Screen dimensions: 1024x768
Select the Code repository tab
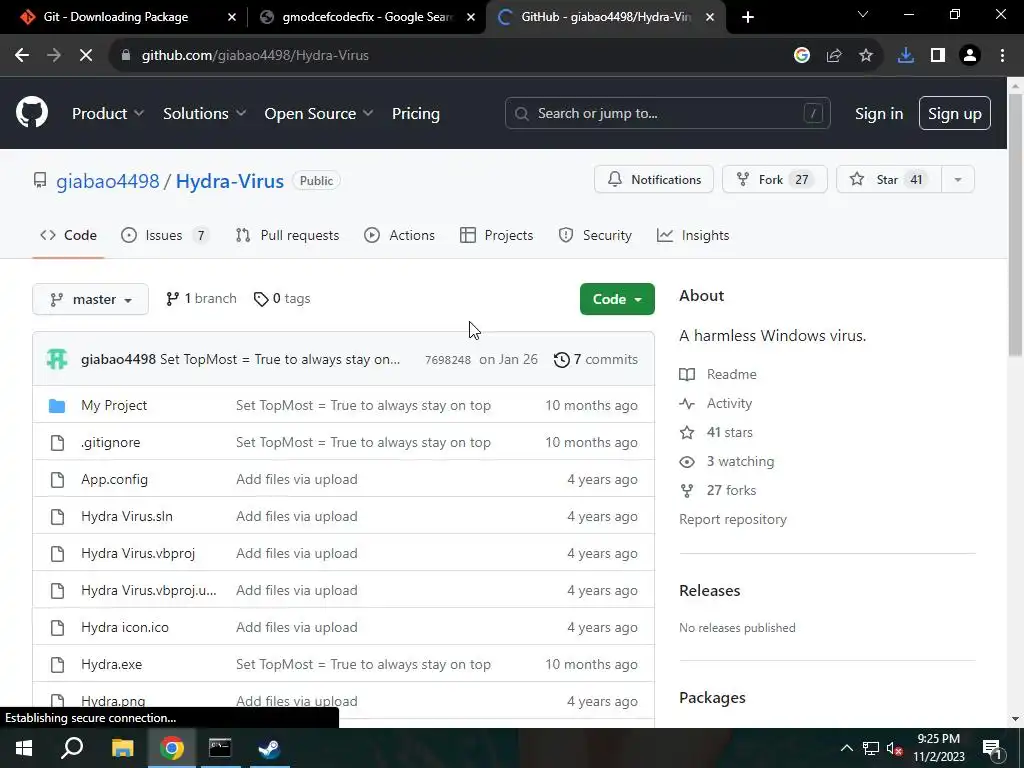tap(69, 235)
